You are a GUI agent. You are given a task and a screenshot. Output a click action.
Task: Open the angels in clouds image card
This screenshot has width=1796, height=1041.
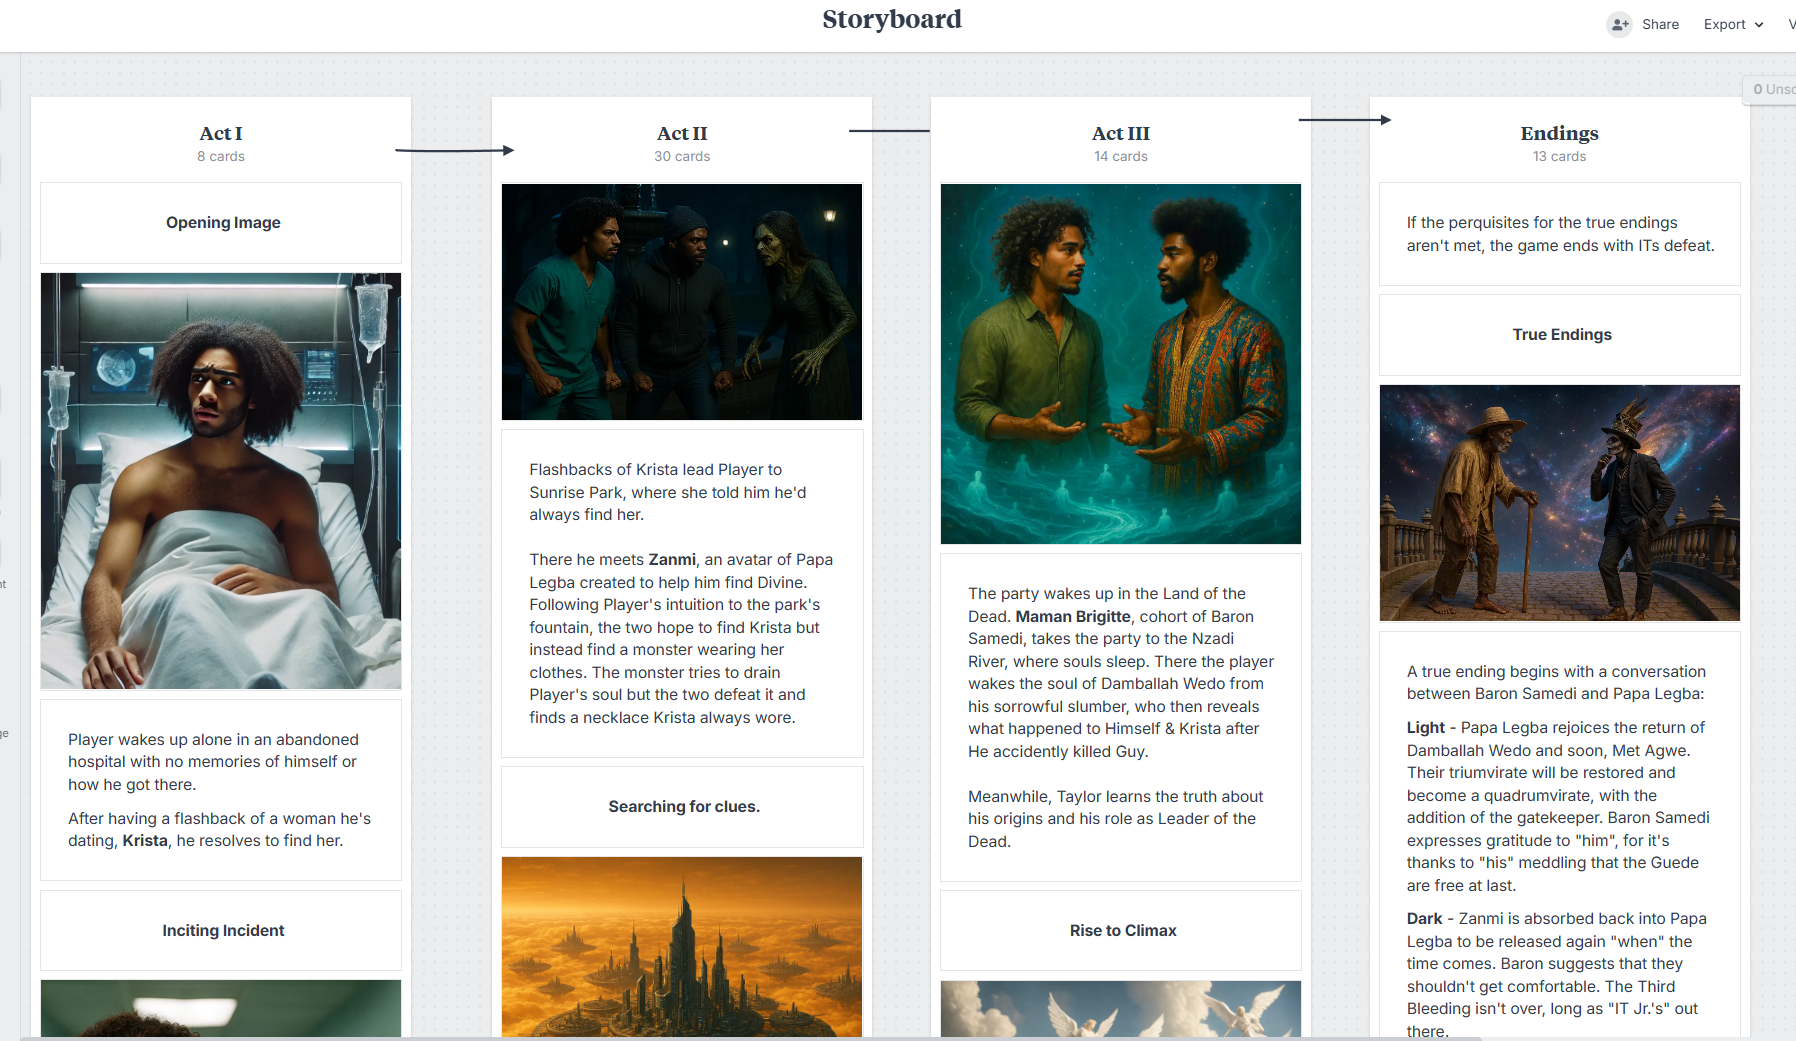[x=1121, y=1009]
